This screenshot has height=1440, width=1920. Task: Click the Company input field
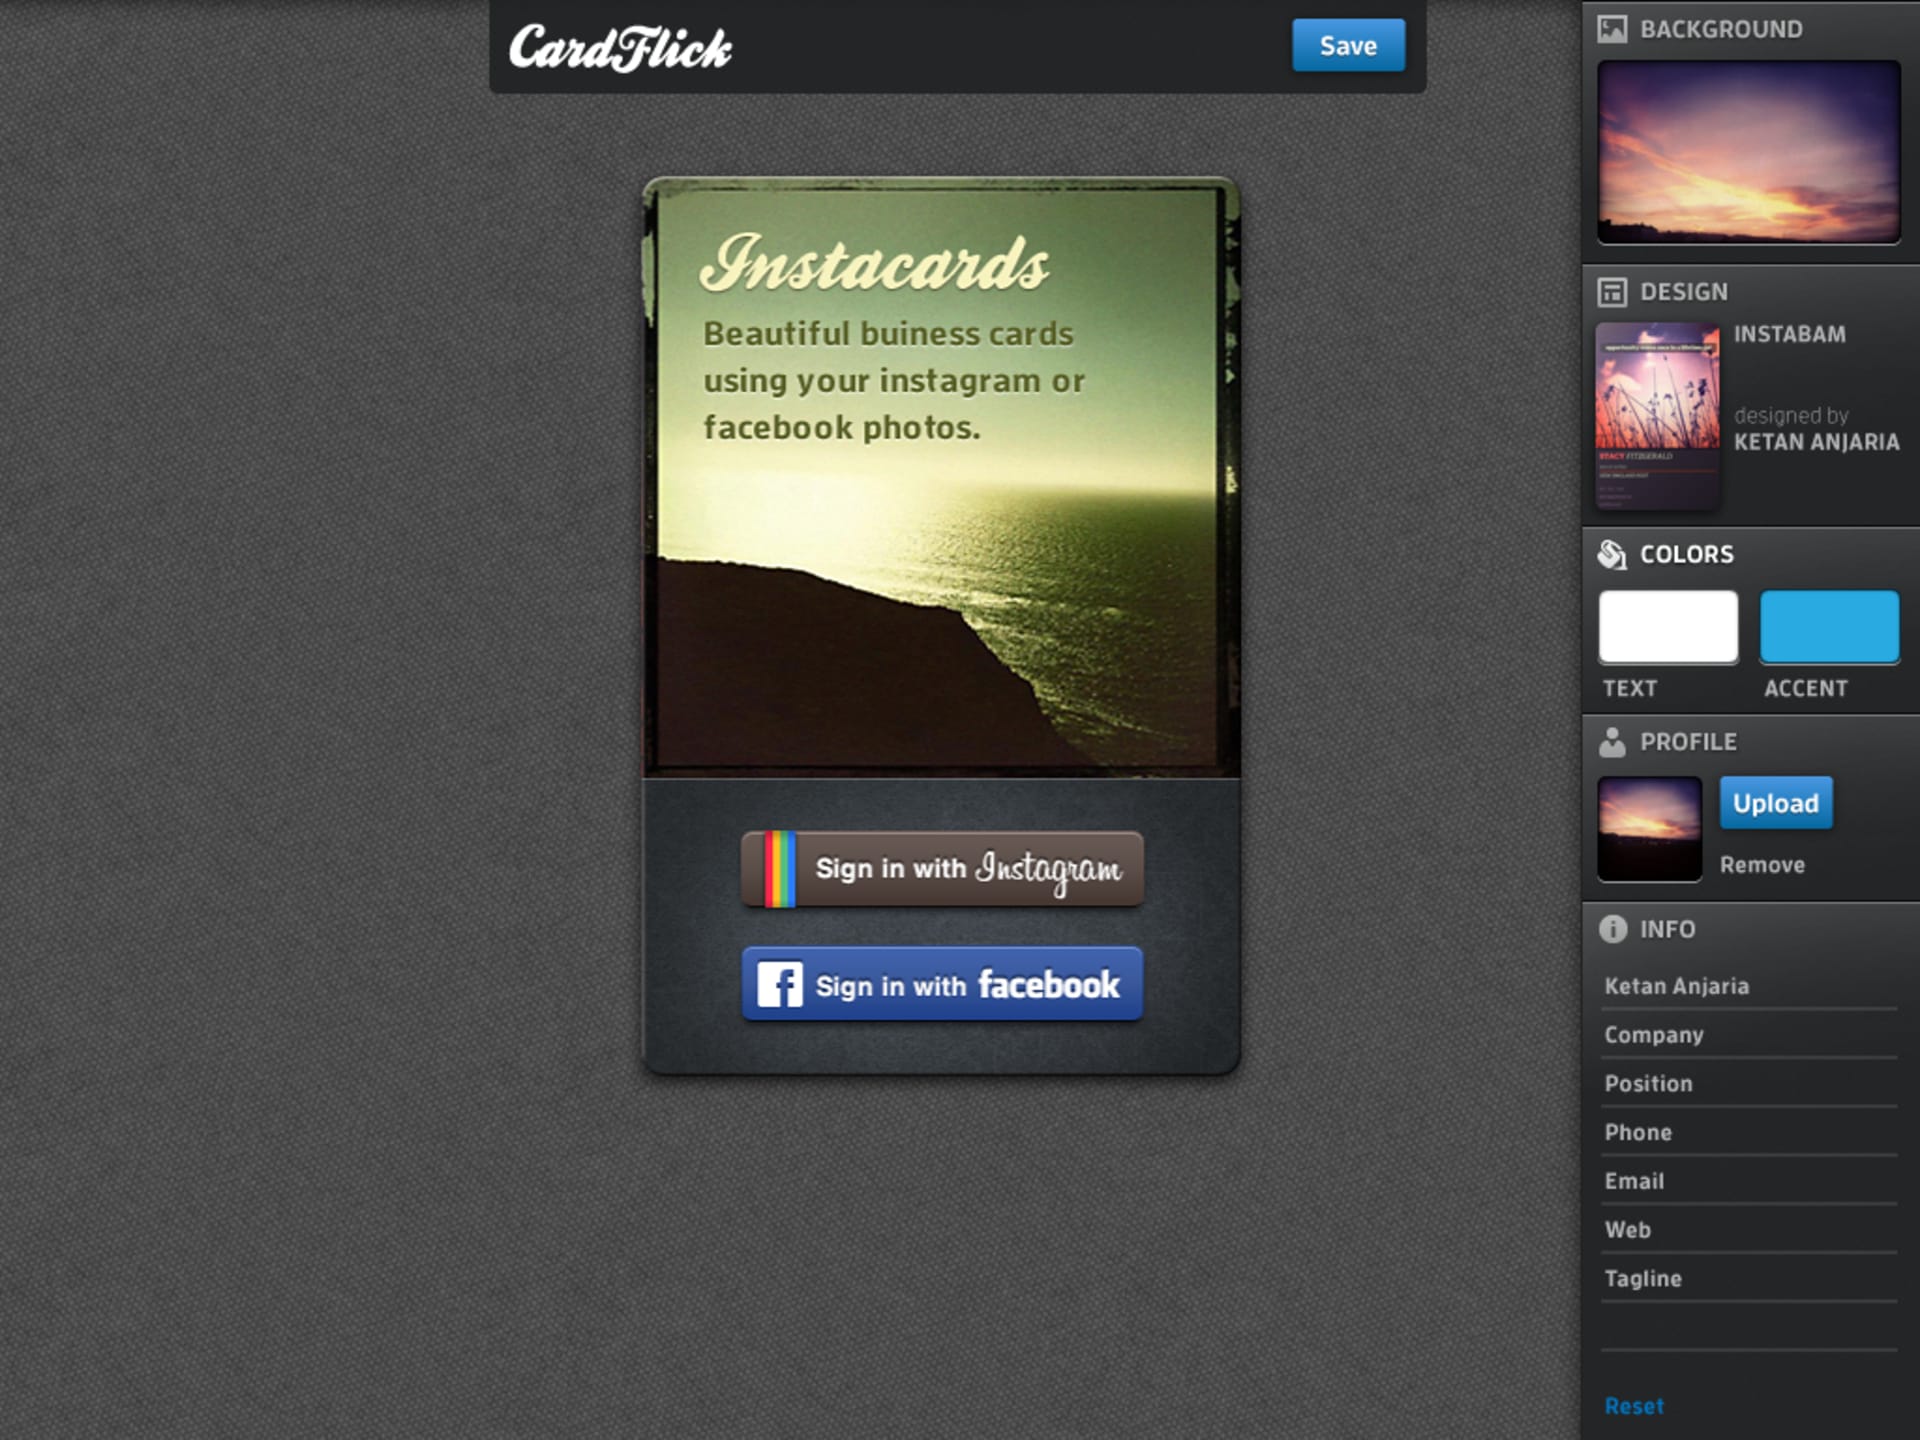tap(1748, 1035)
